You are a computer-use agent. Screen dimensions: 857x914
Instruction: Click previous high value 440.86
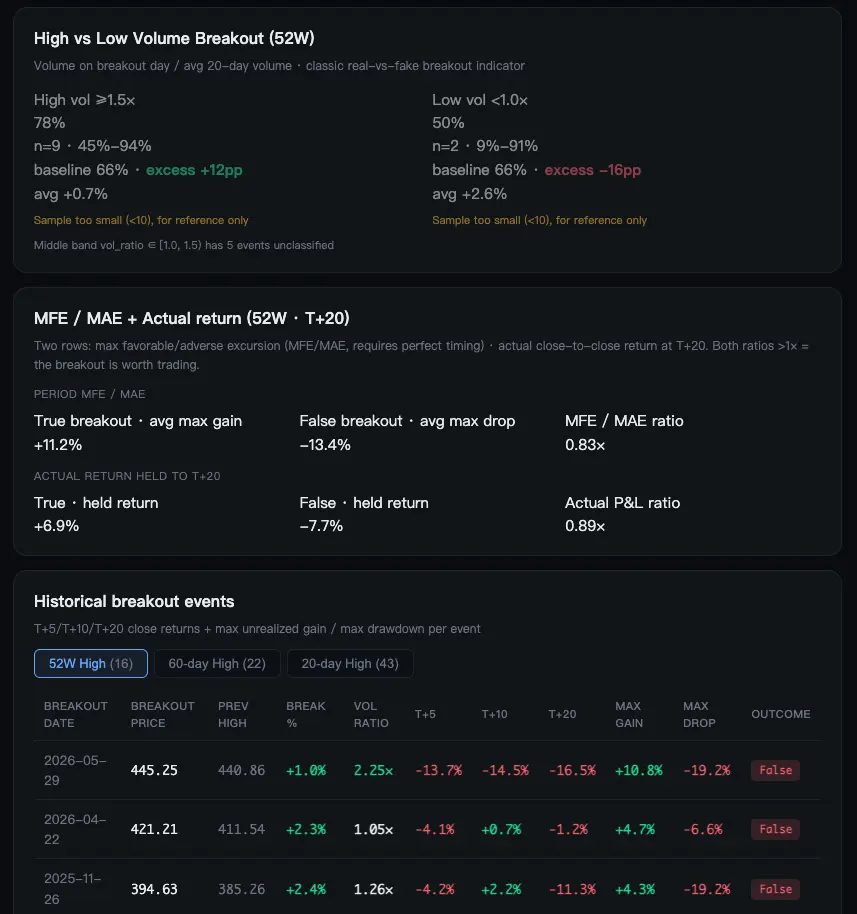[241, 770]
